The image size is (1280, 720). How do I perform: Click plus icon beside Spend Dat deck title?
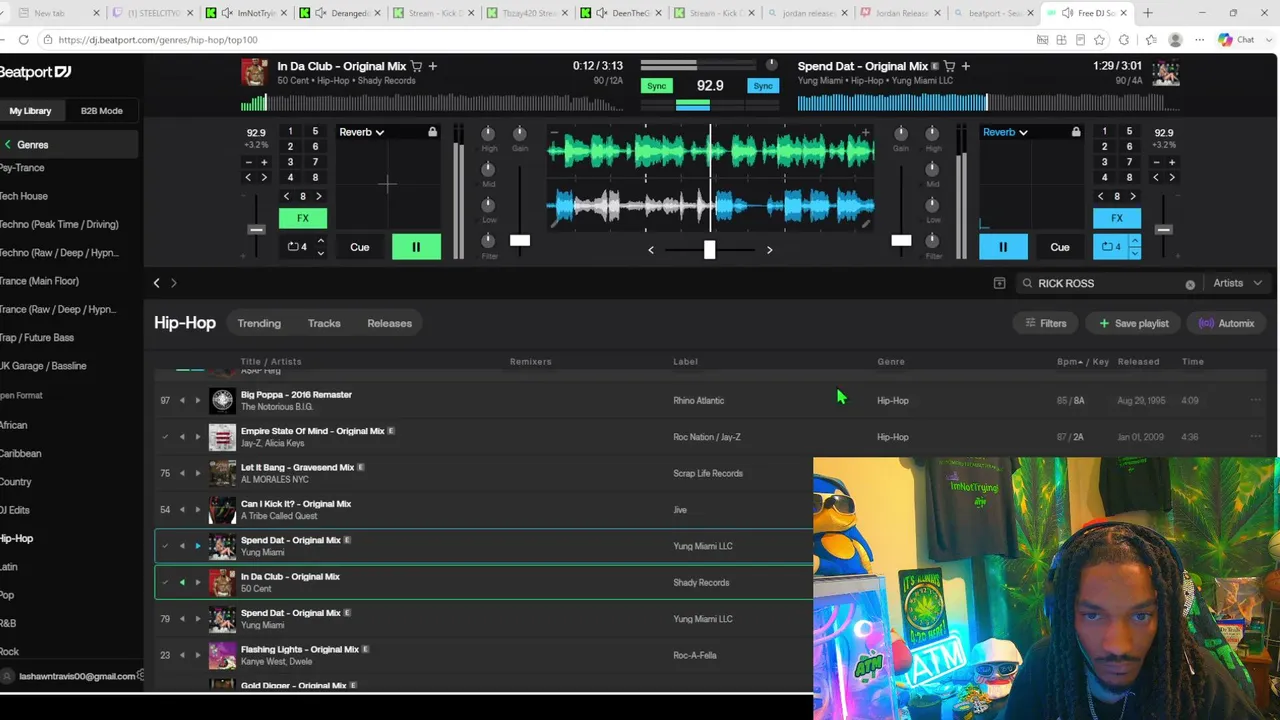coord(965,66)
